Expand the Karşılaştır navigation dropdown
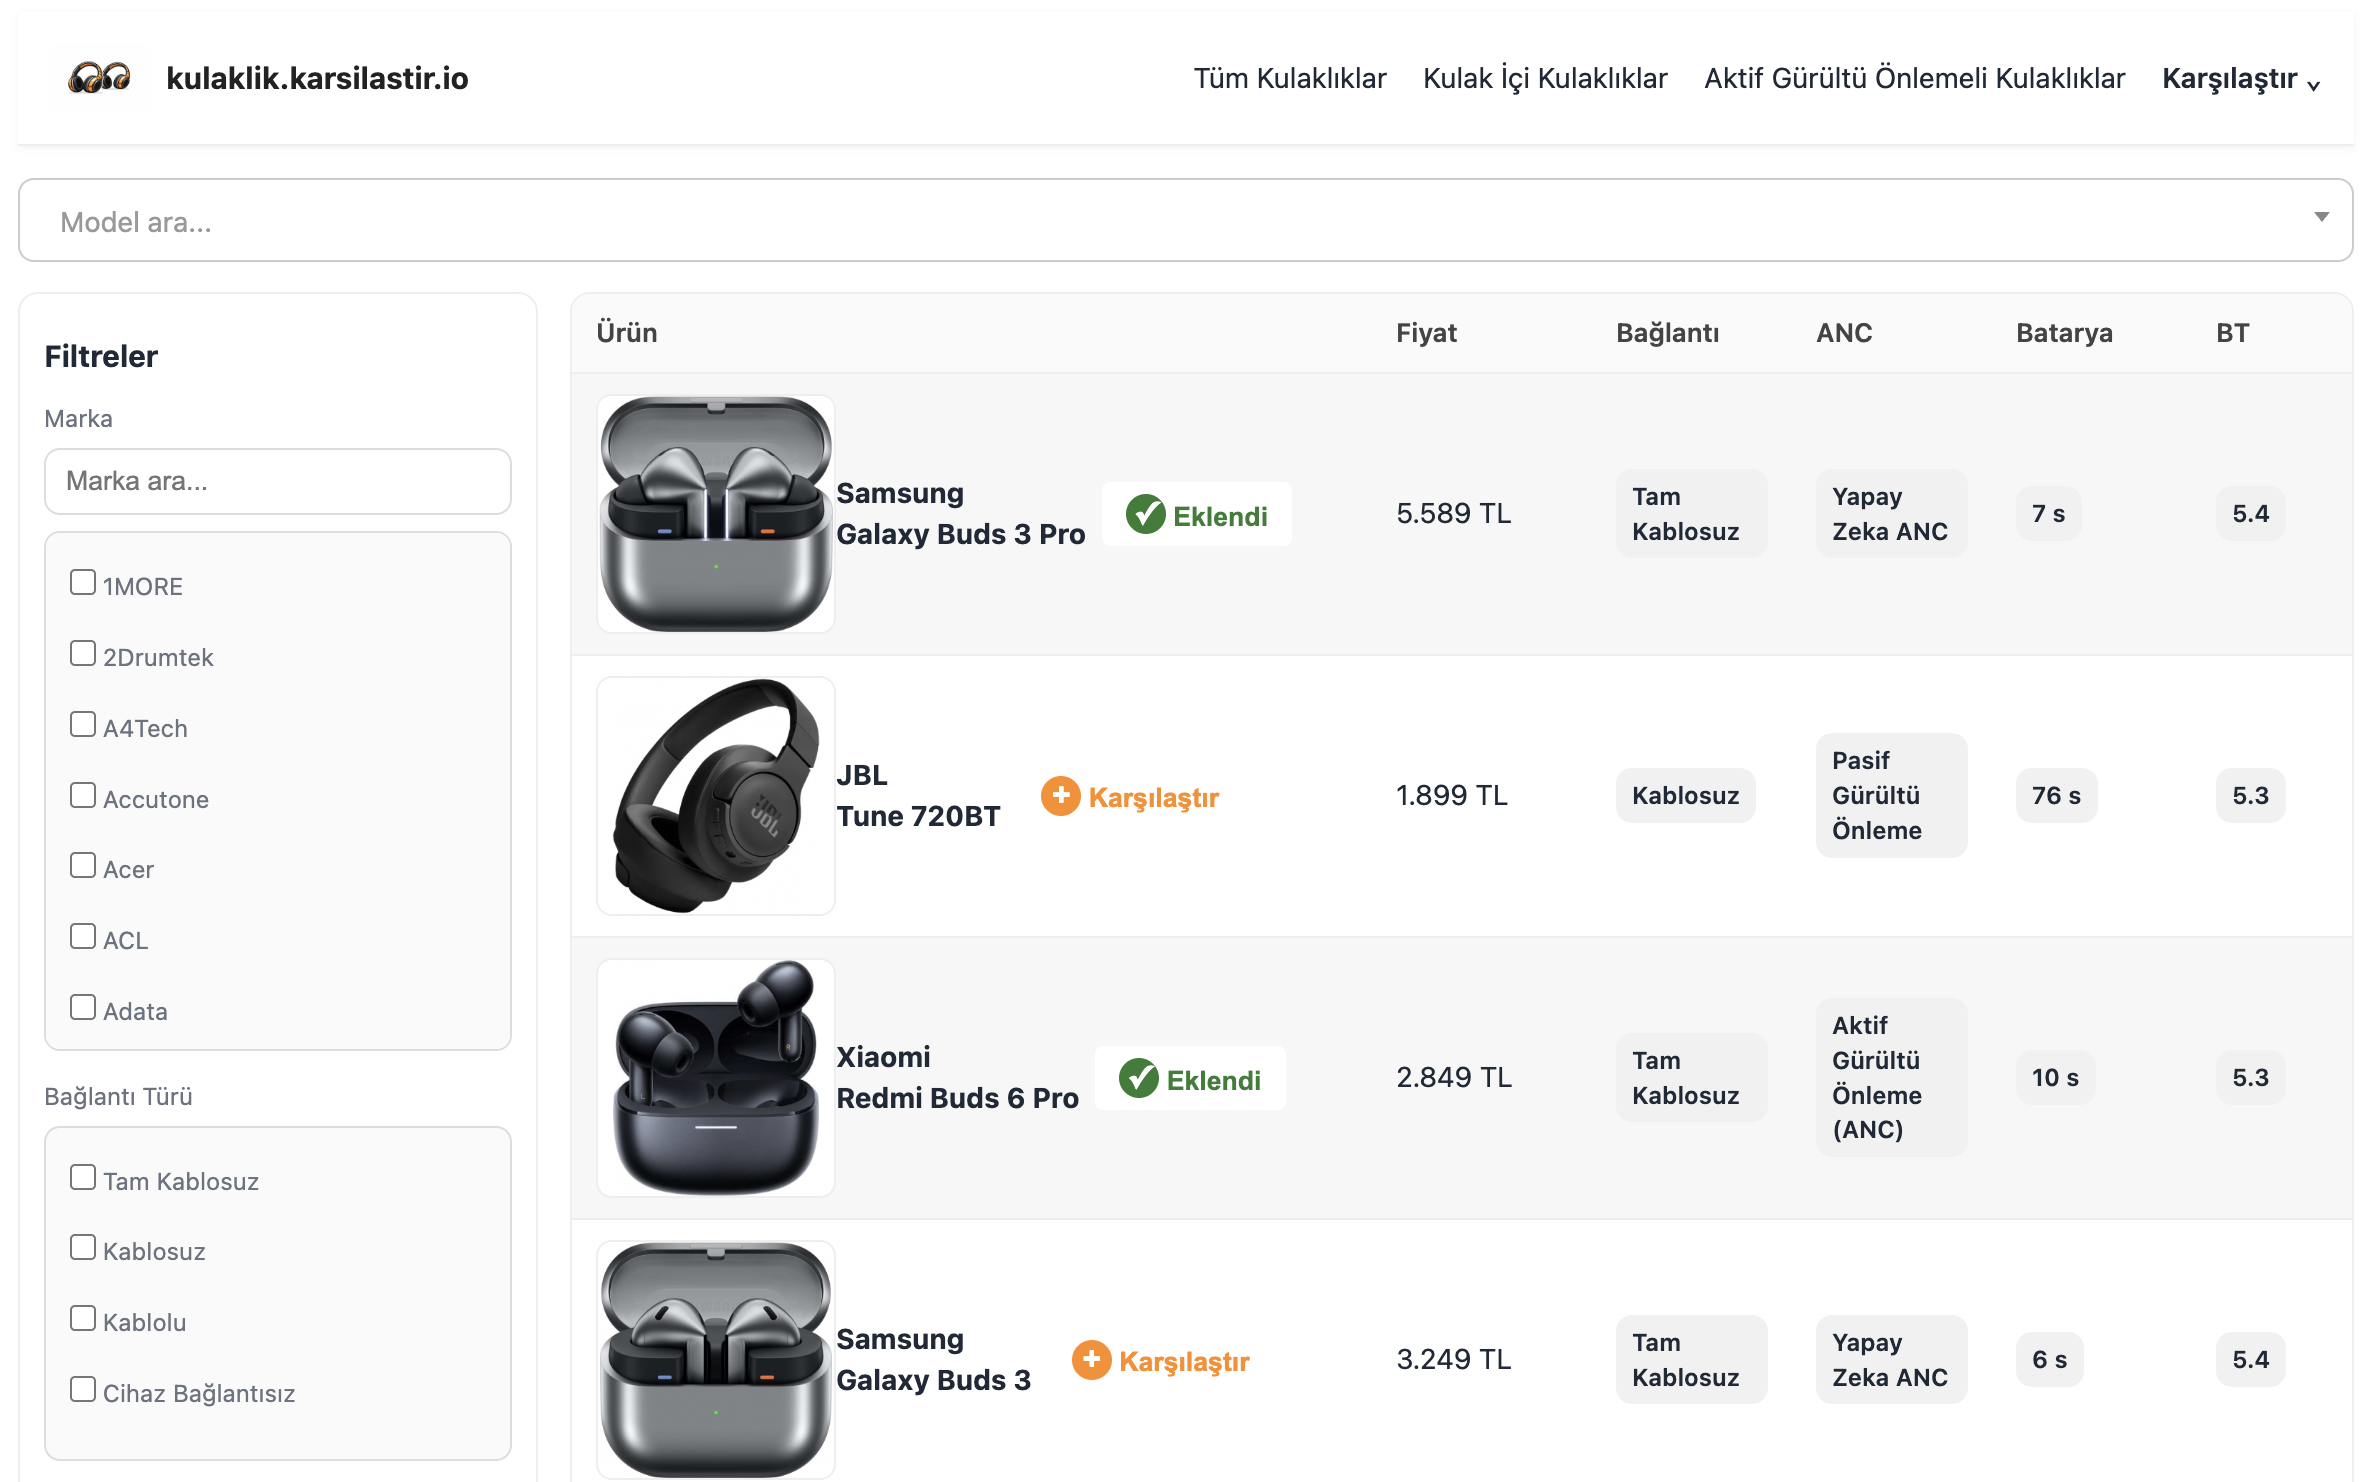Screen dimensions: 2368x1482 [2240, 79]
